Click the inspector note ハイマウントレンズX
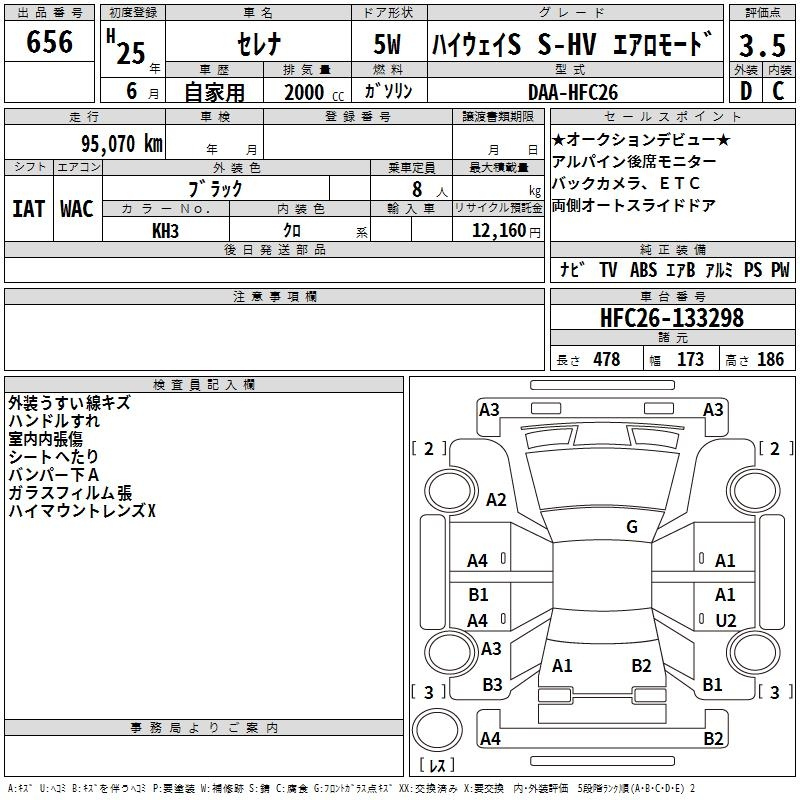The width and height of the screenshot is (800, 800). [x=82, y=511]
